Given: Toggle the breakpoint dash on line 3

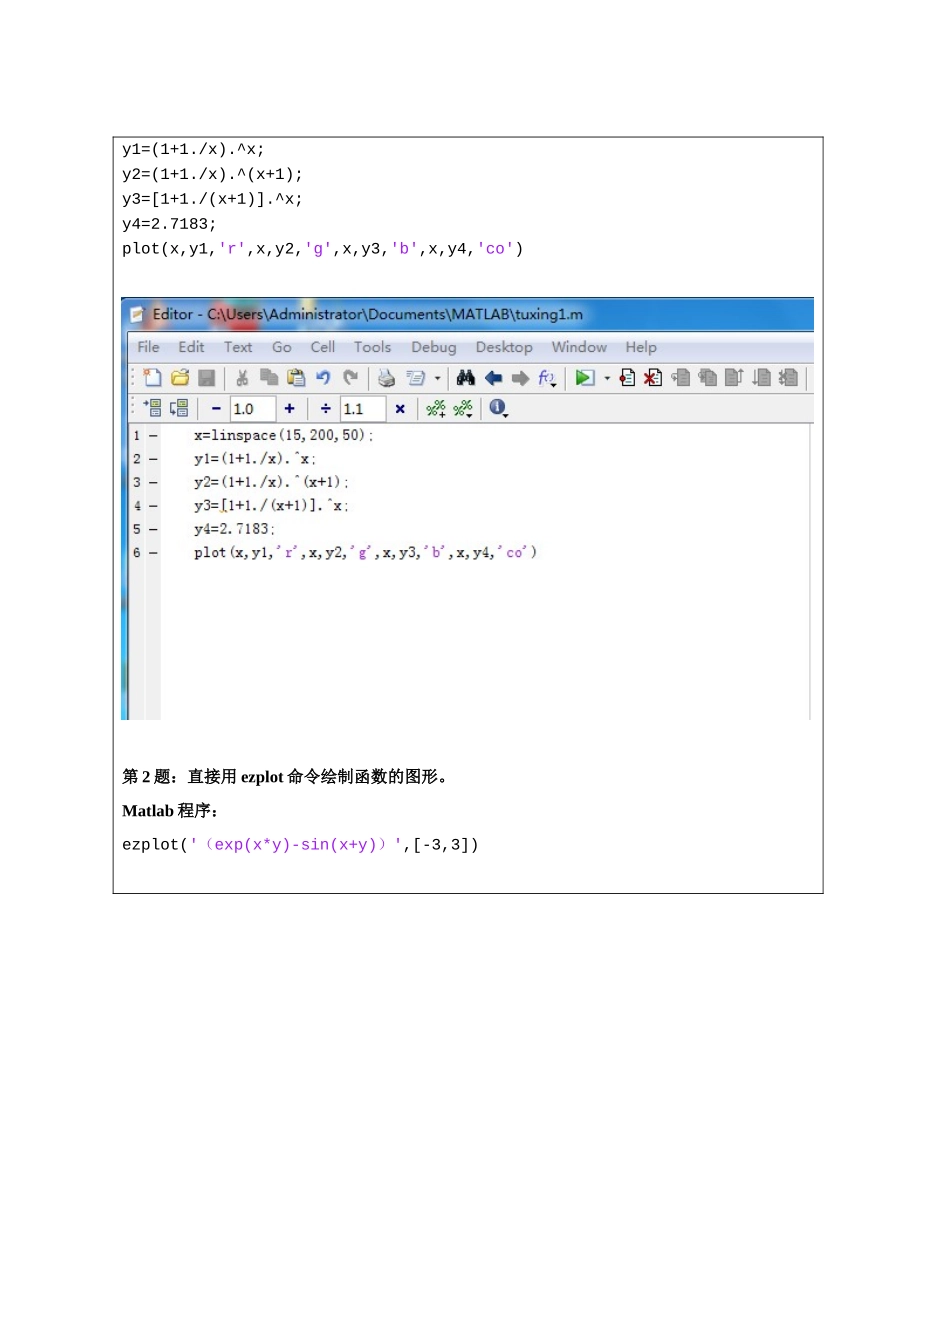Looking at the screenshot, I should pyautogui.click(x=153, y=483).
